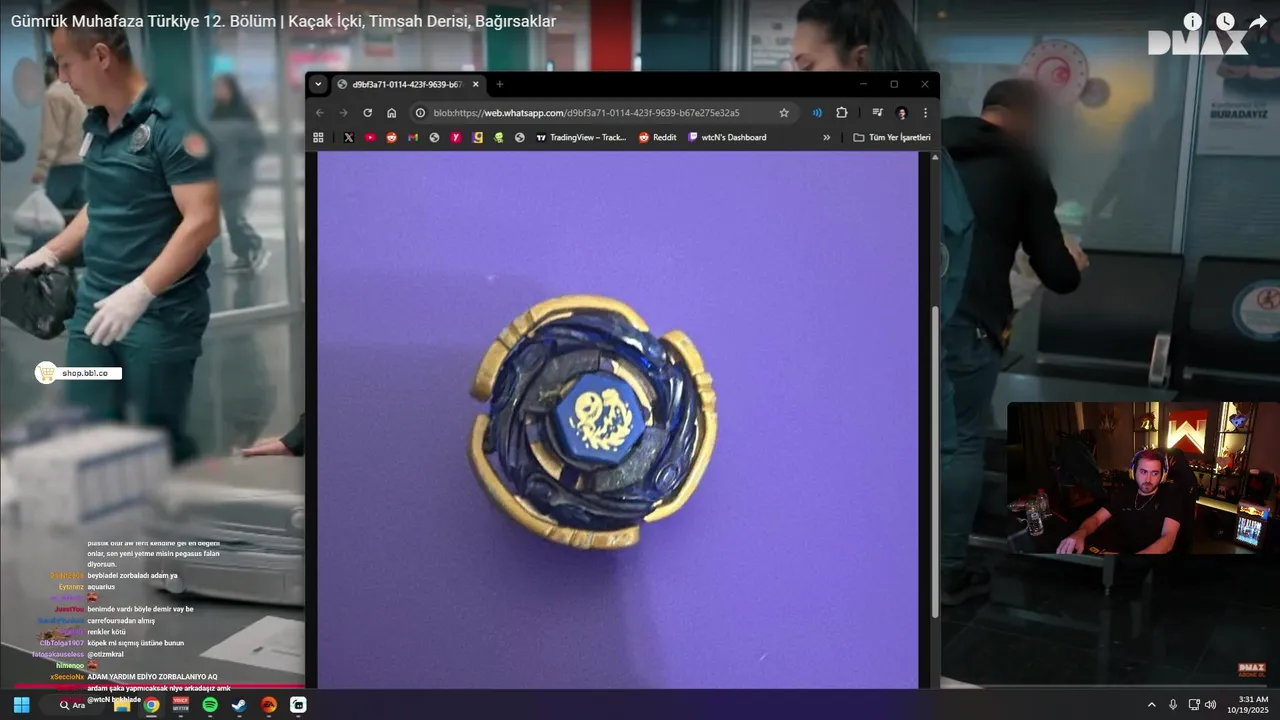Open the Extensions puzzle-piece menu

click(842, 113)
